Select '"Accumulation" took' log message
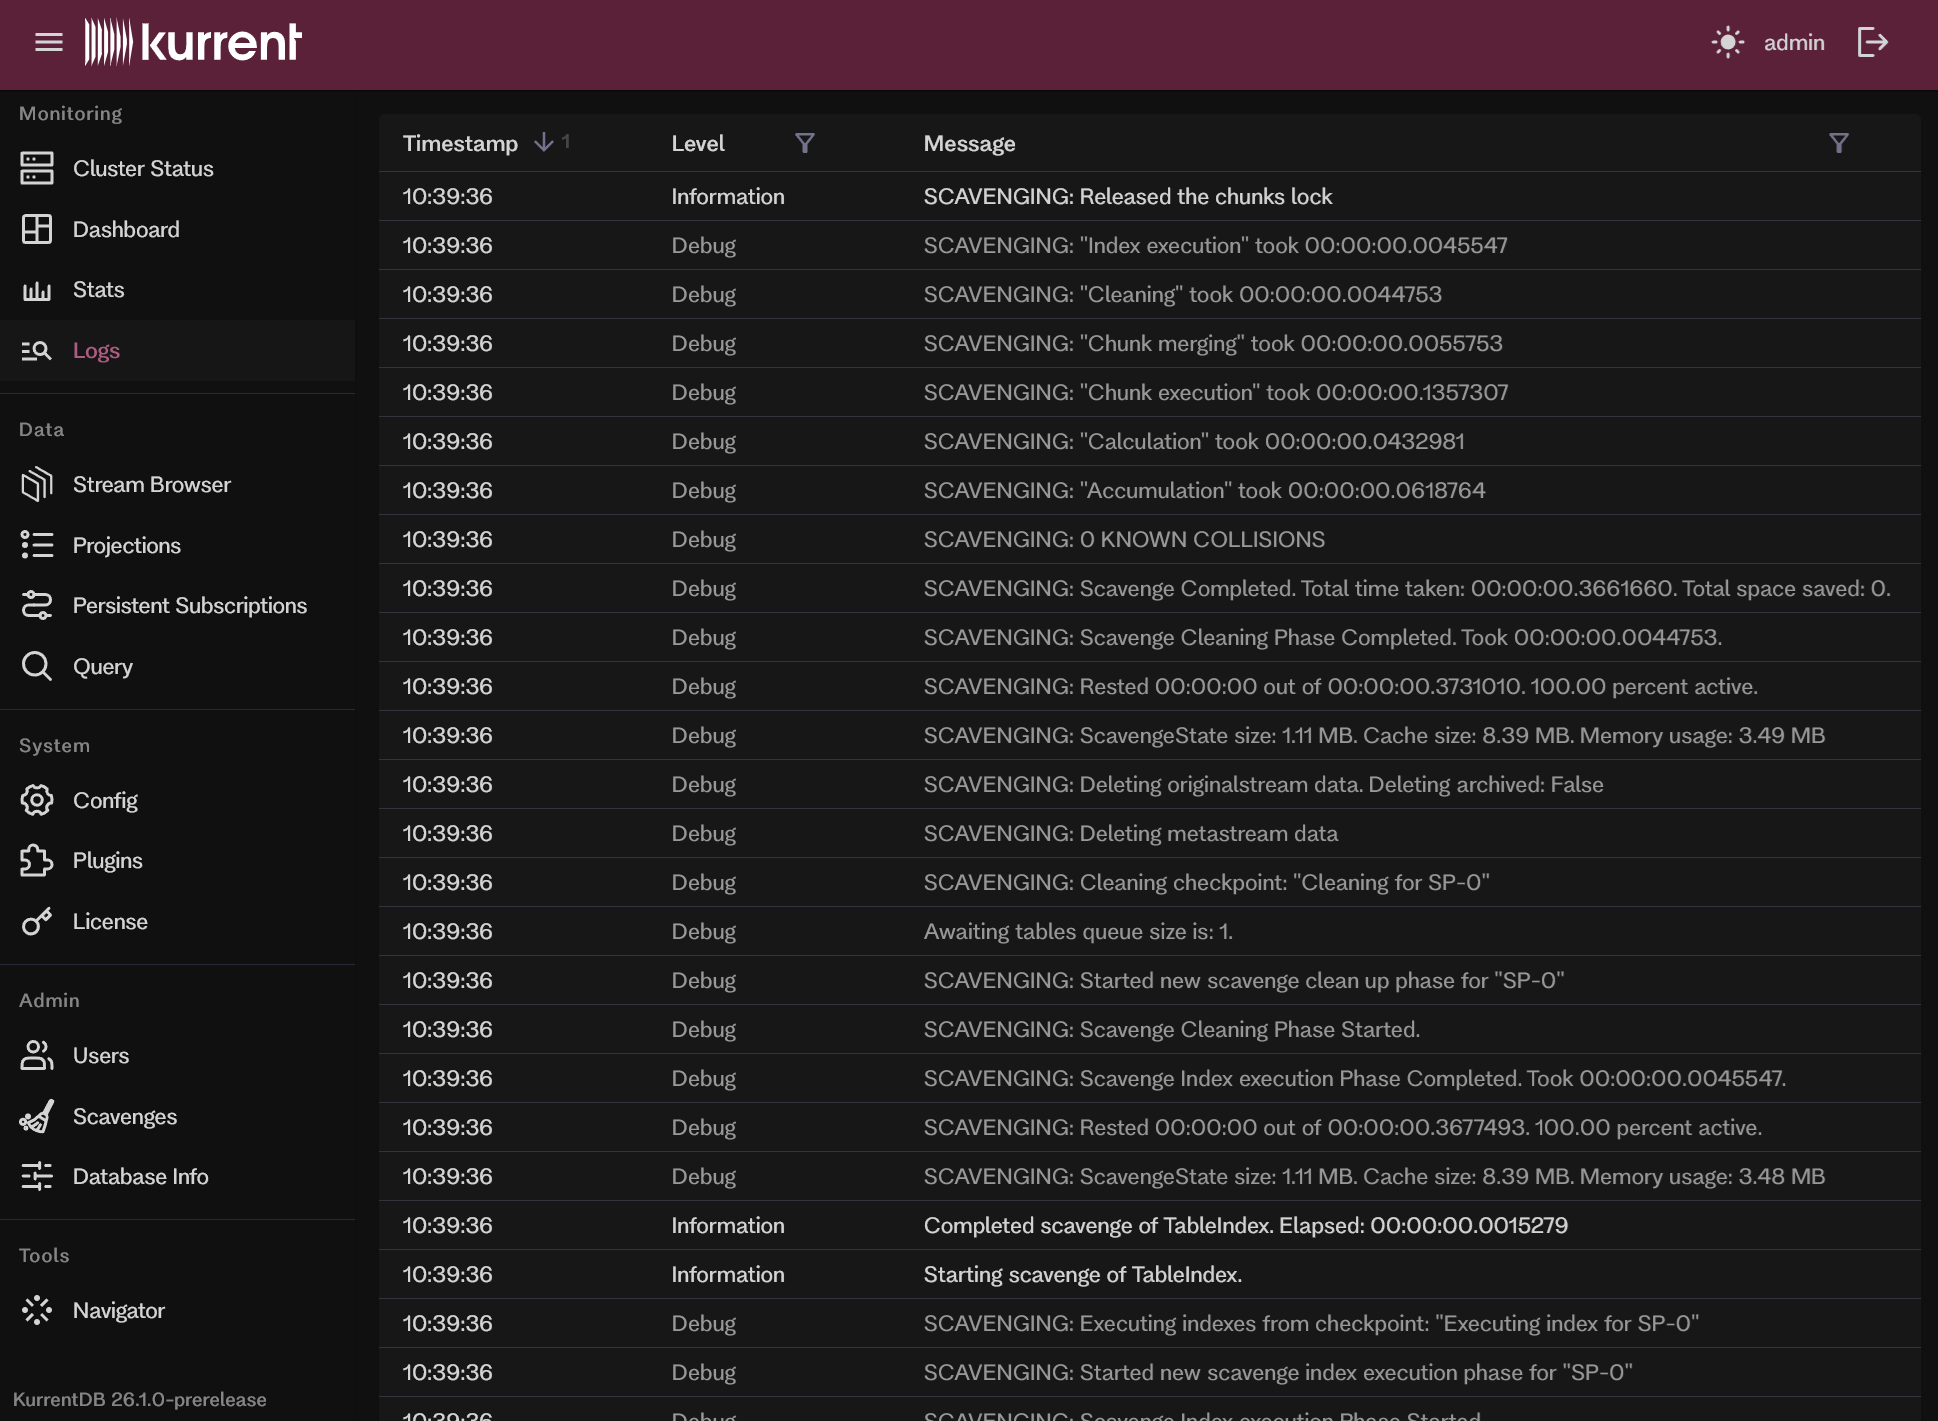Image resolution: width=1938 pixels, height=1421 pixels. (1204, 490)
